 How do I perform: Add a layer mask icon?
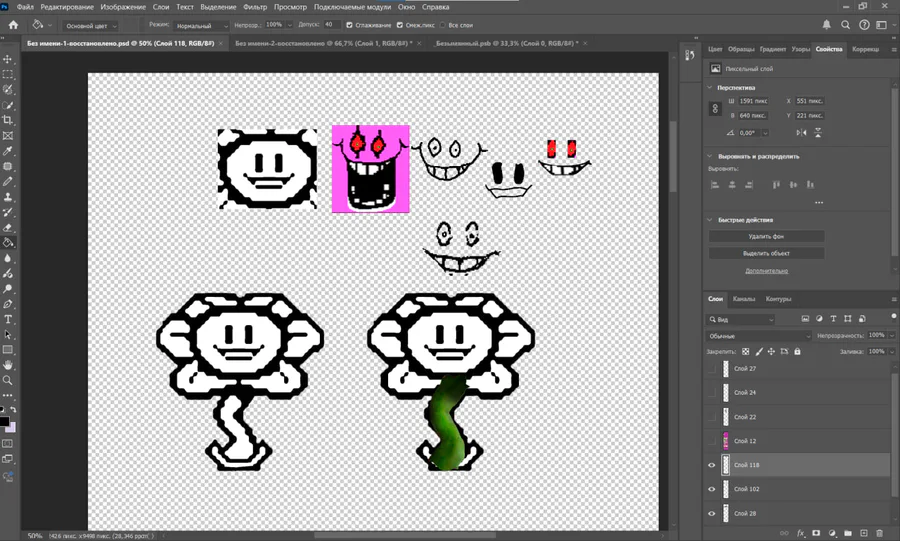(816, 534)
